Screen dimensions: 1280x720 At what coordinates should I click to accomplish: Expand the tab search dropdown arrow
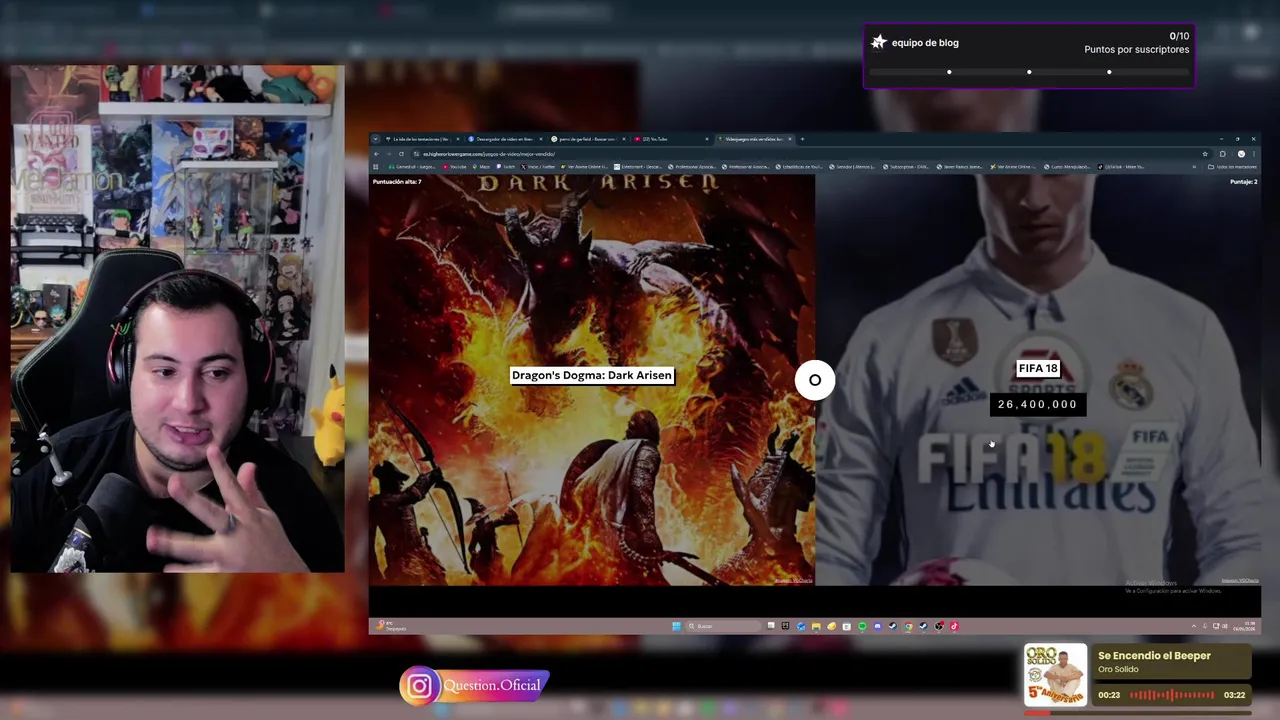point(375,139)
